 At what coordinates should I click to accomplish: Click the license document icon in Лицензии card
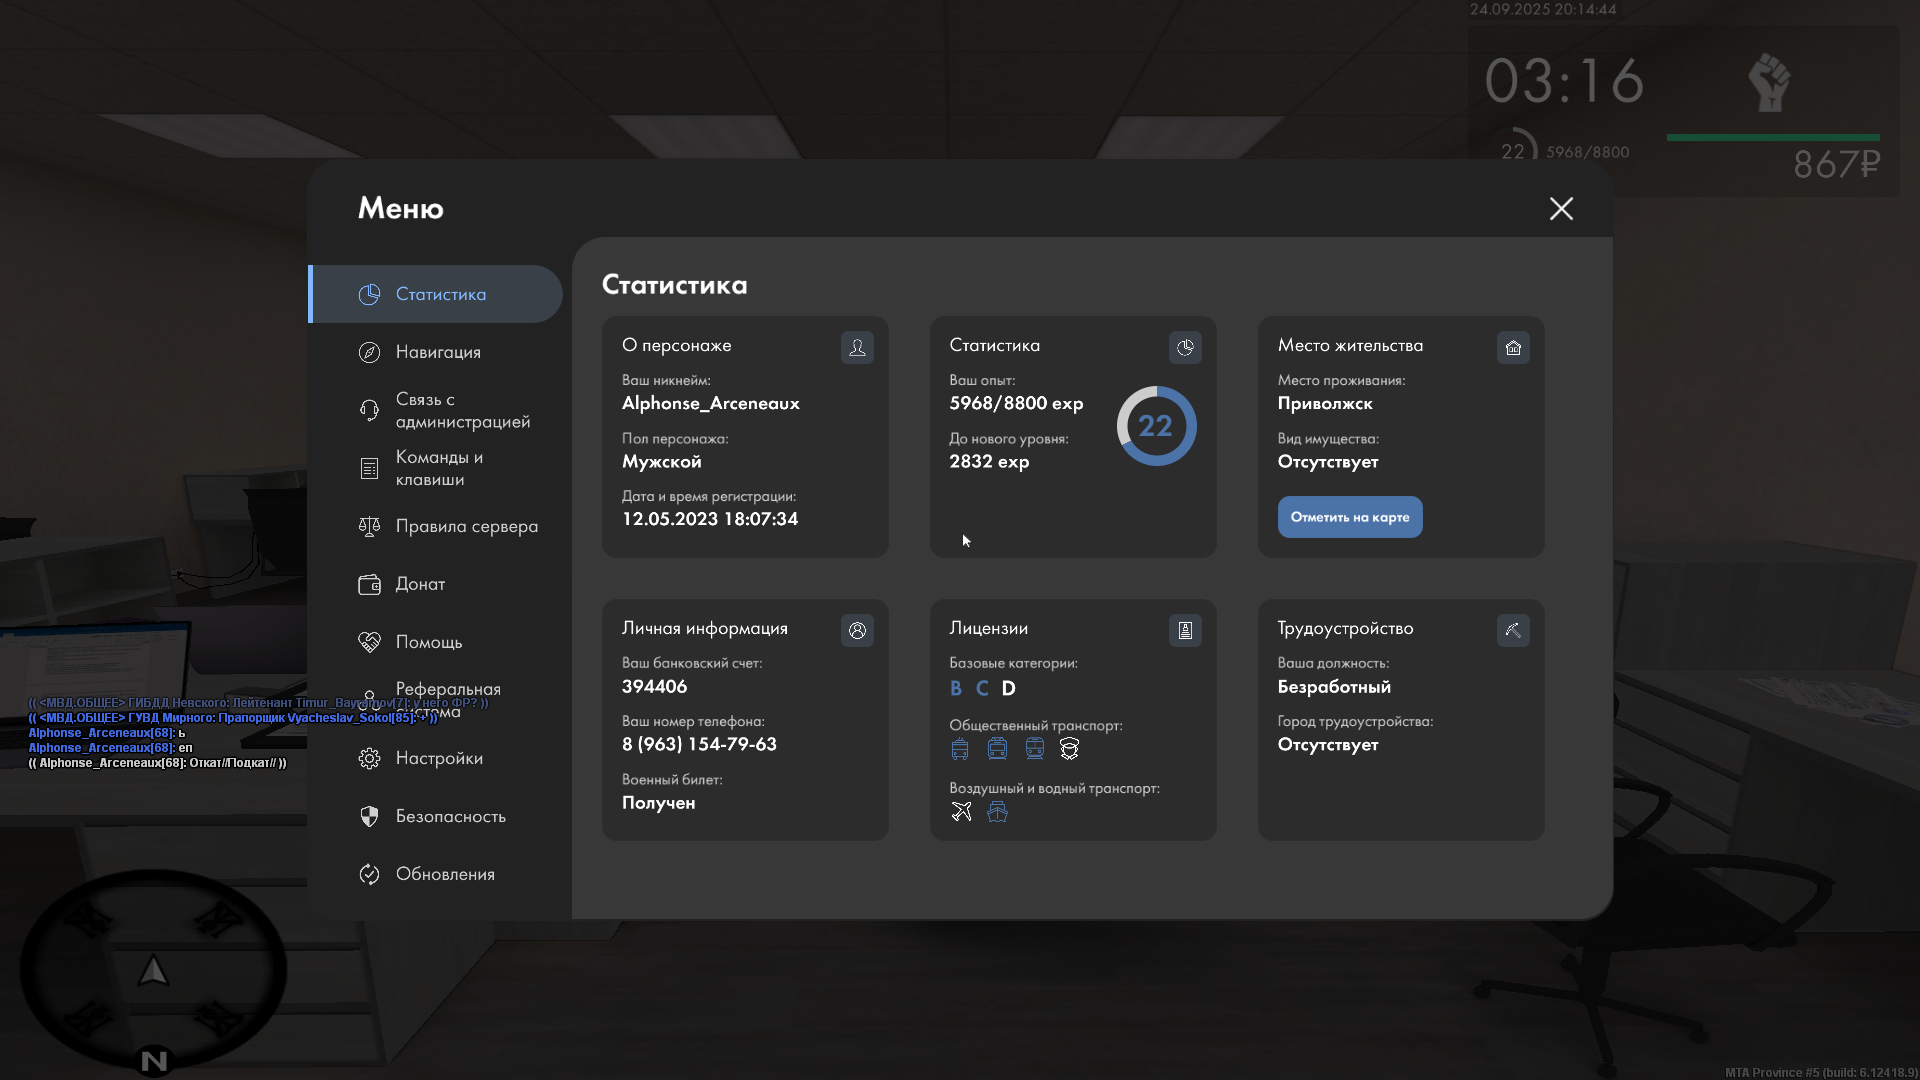tap(1185, 631)
